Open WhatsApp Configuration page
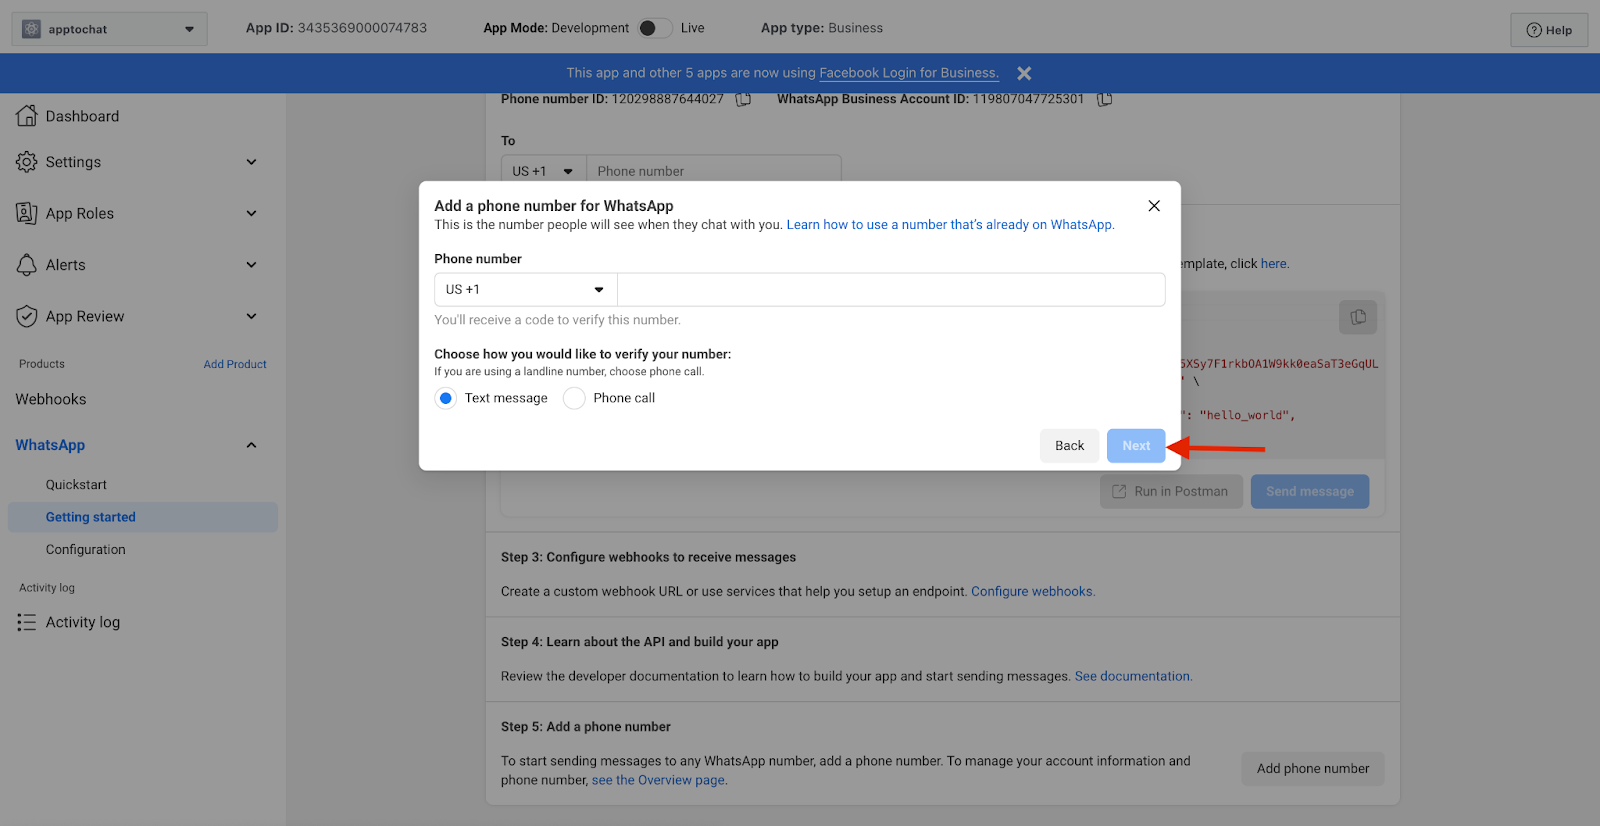 [86, 550]
